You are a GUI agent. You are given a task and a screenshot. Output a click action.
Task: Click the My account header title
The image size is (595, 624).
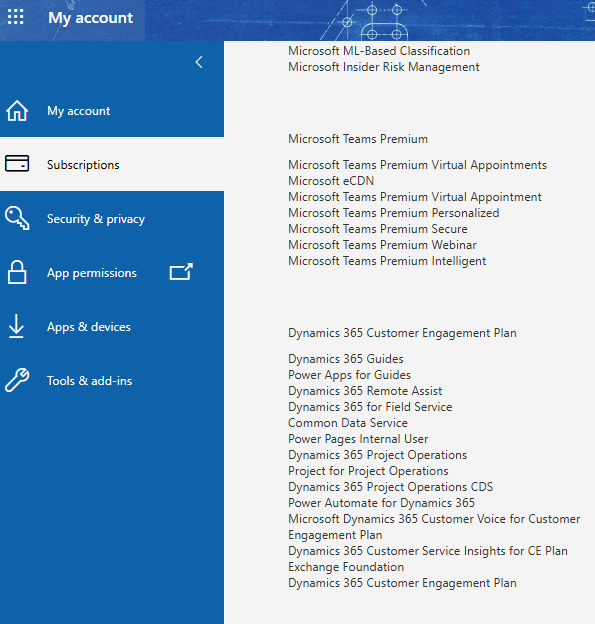point(90,18)
